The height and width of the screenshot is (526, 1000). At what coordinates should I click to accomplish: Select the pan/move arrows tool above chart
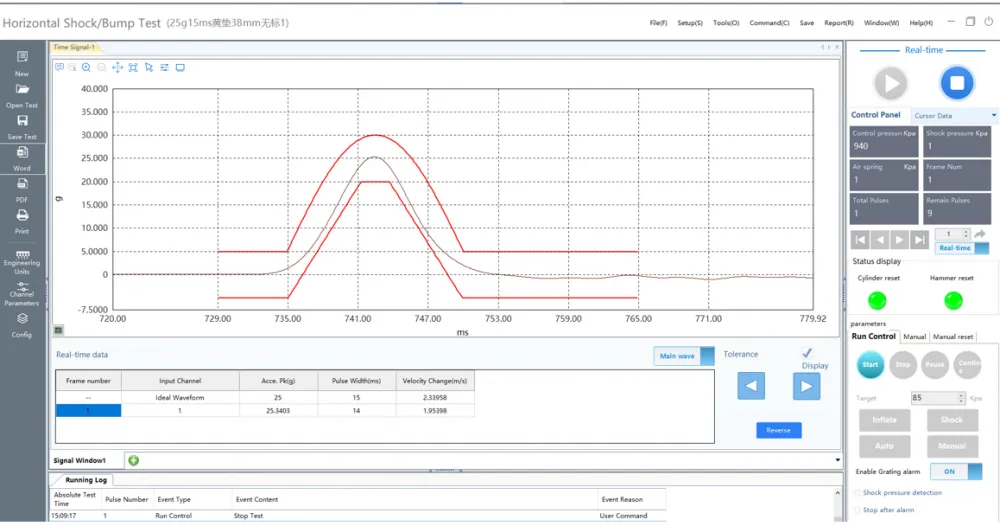[117, 68]
